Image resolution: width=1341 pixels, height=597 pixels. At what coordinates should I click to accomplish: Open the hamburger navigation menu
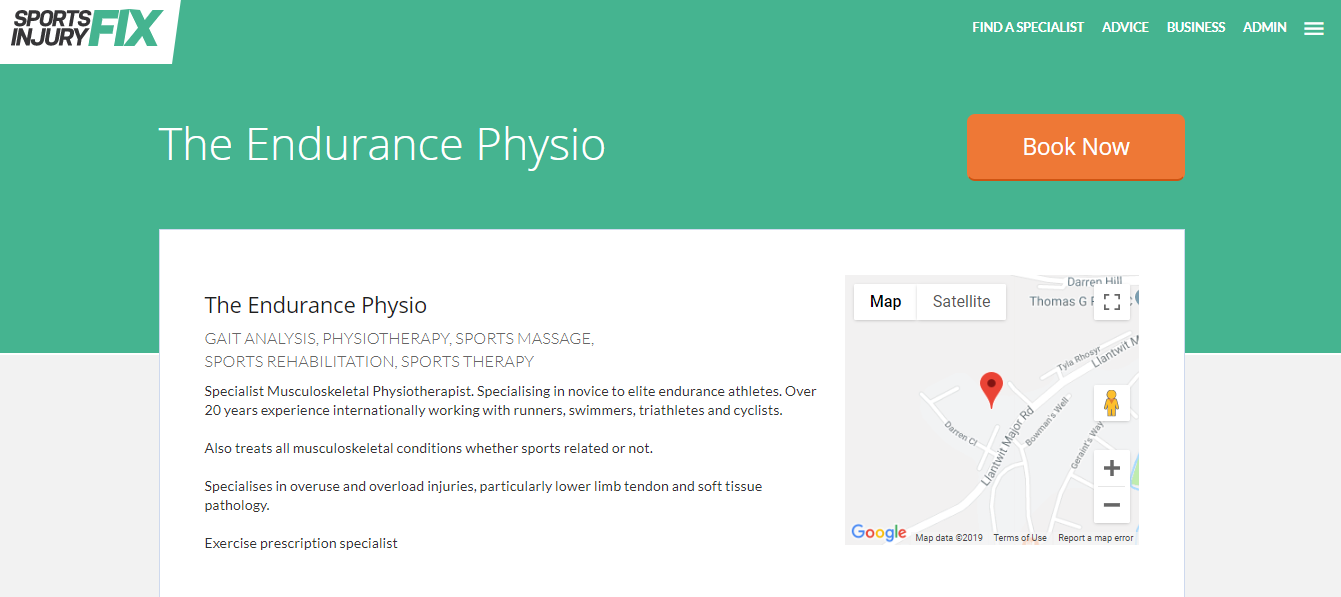(1313, 27)
